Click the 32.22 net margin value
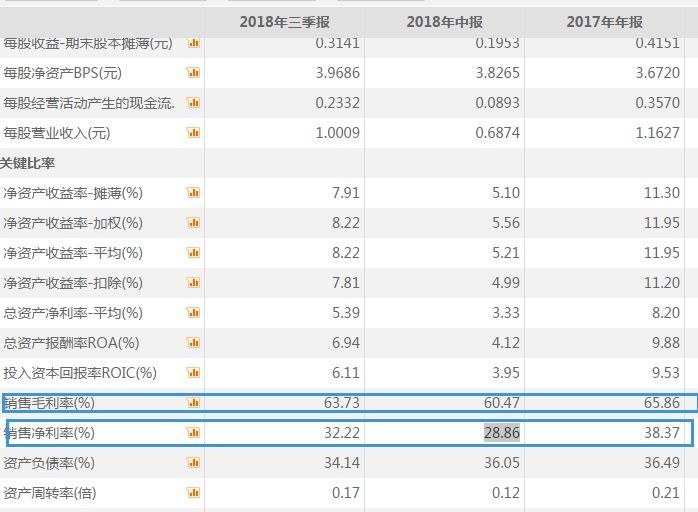The image size is (698, 512). pyautogui.click(x=341, y=433)
